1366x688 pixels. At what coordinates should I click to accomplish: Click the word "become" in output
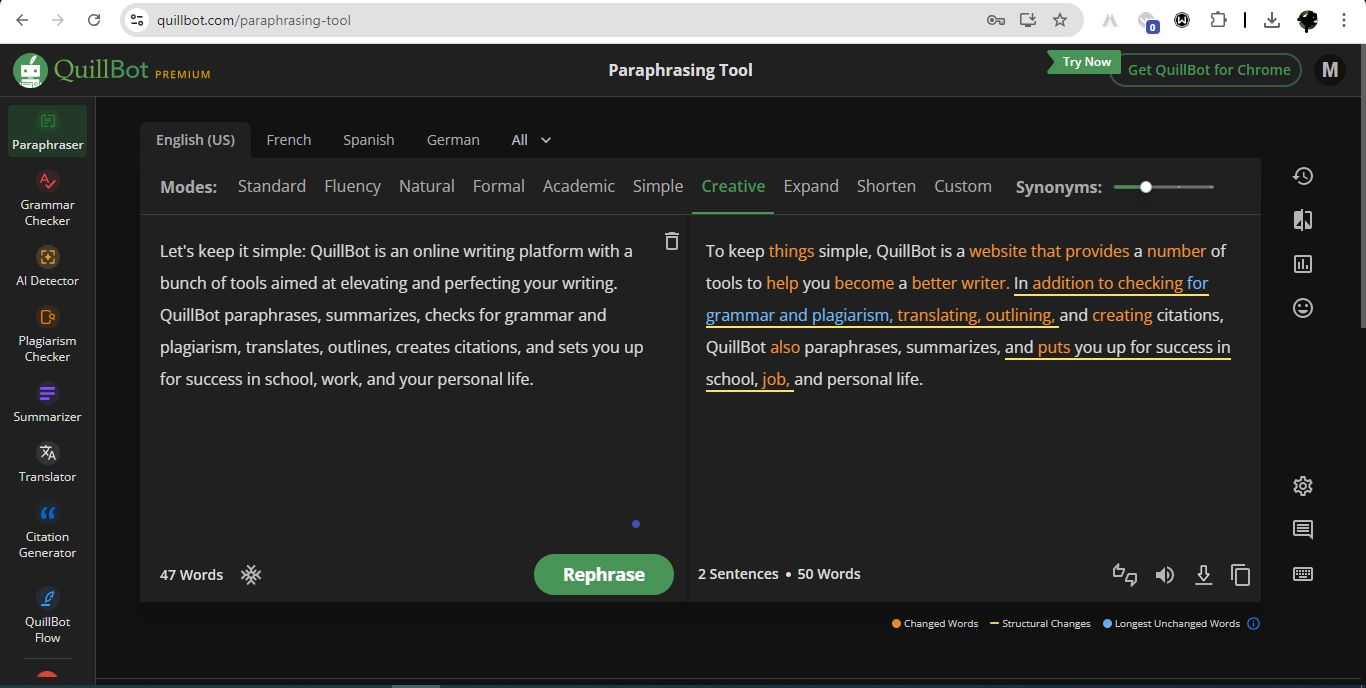pyautogui.click(x=864, y=283)
